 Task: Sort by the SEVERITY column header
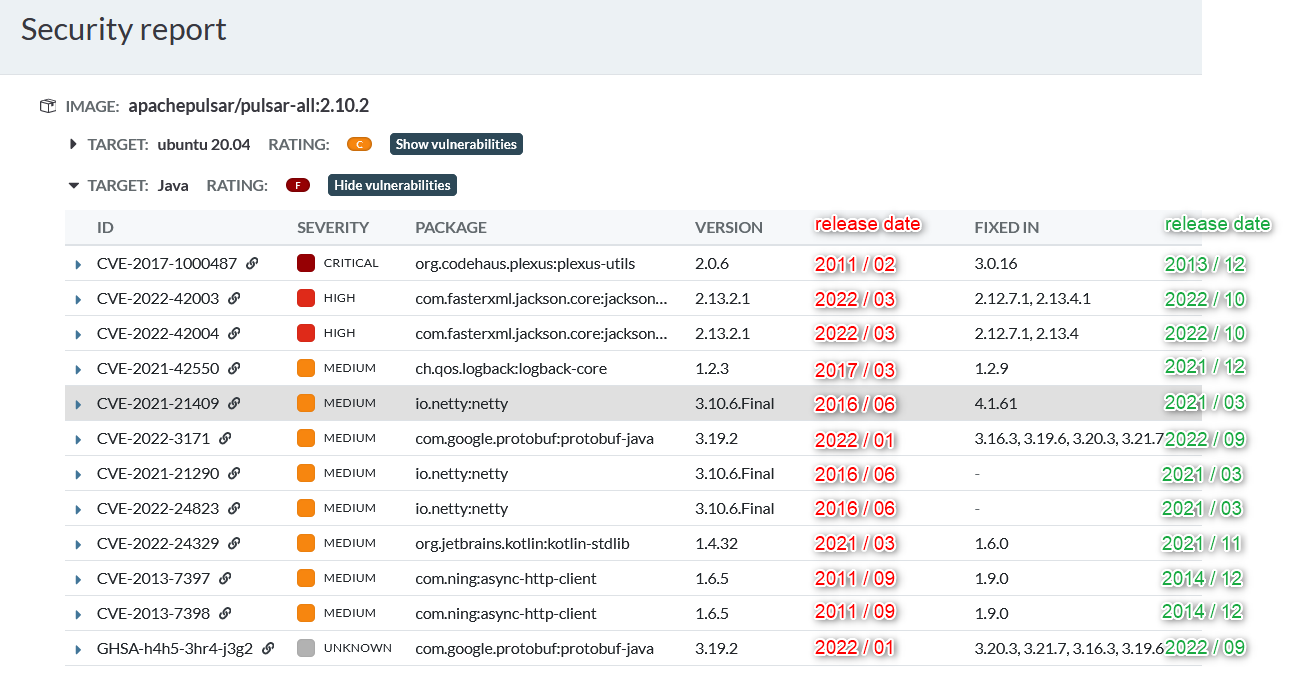333,227
